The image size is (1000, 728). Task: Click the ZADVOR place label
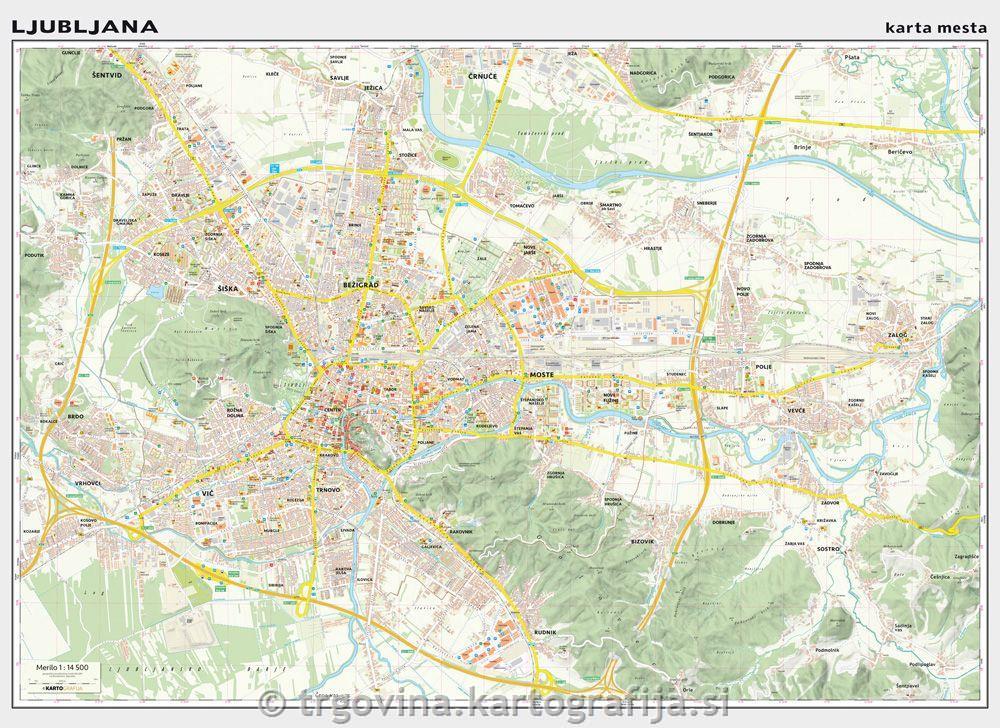click(830, 503)
